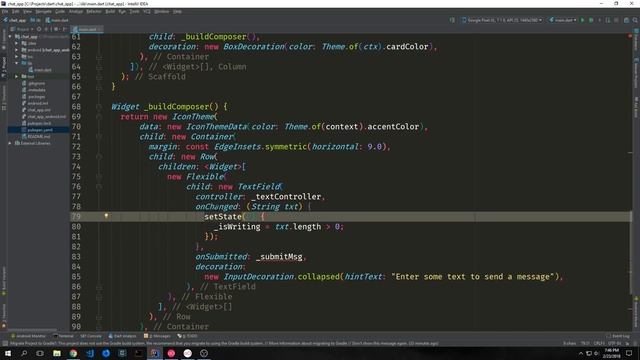Screen dimensions: 640x360
Task: Open Chrome from the taskbar
Action: tap(73, 353)
